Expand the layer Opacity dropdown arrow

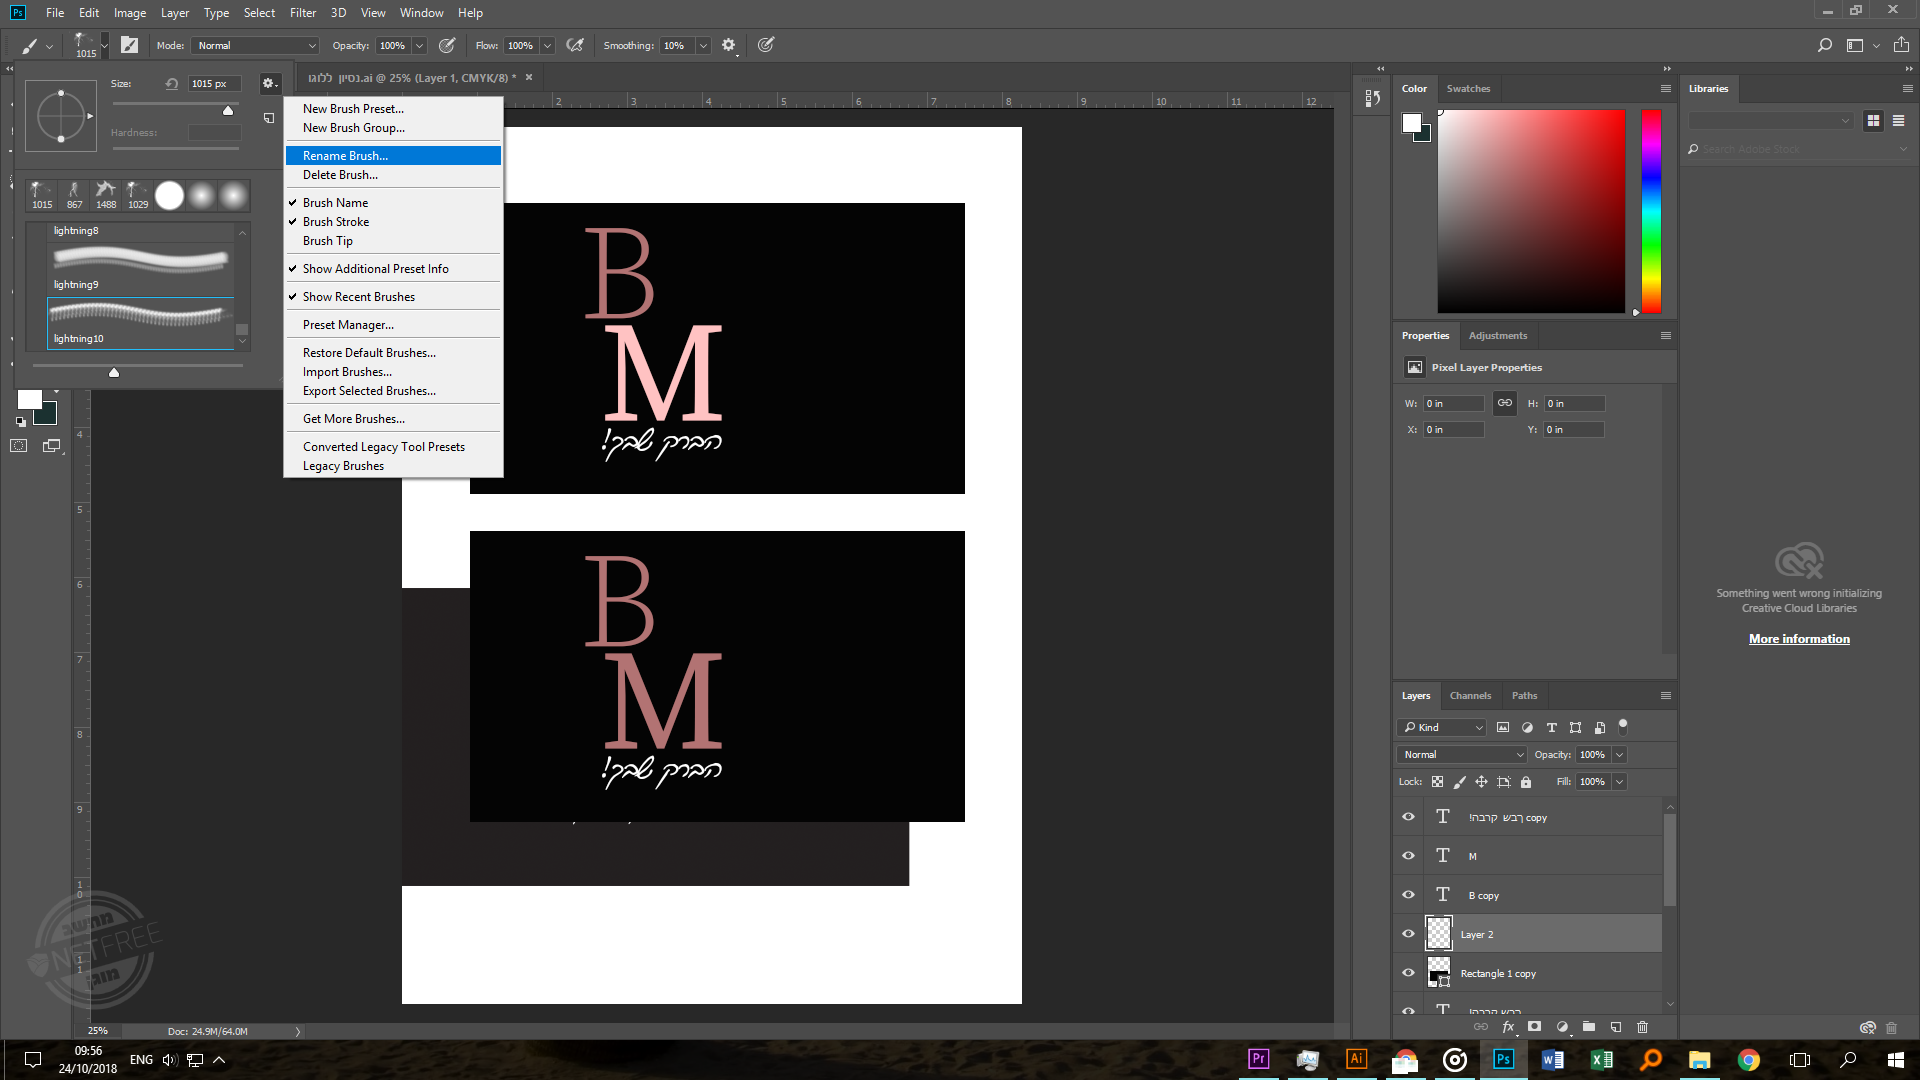pyautogui.click(x=1619, y=755)
